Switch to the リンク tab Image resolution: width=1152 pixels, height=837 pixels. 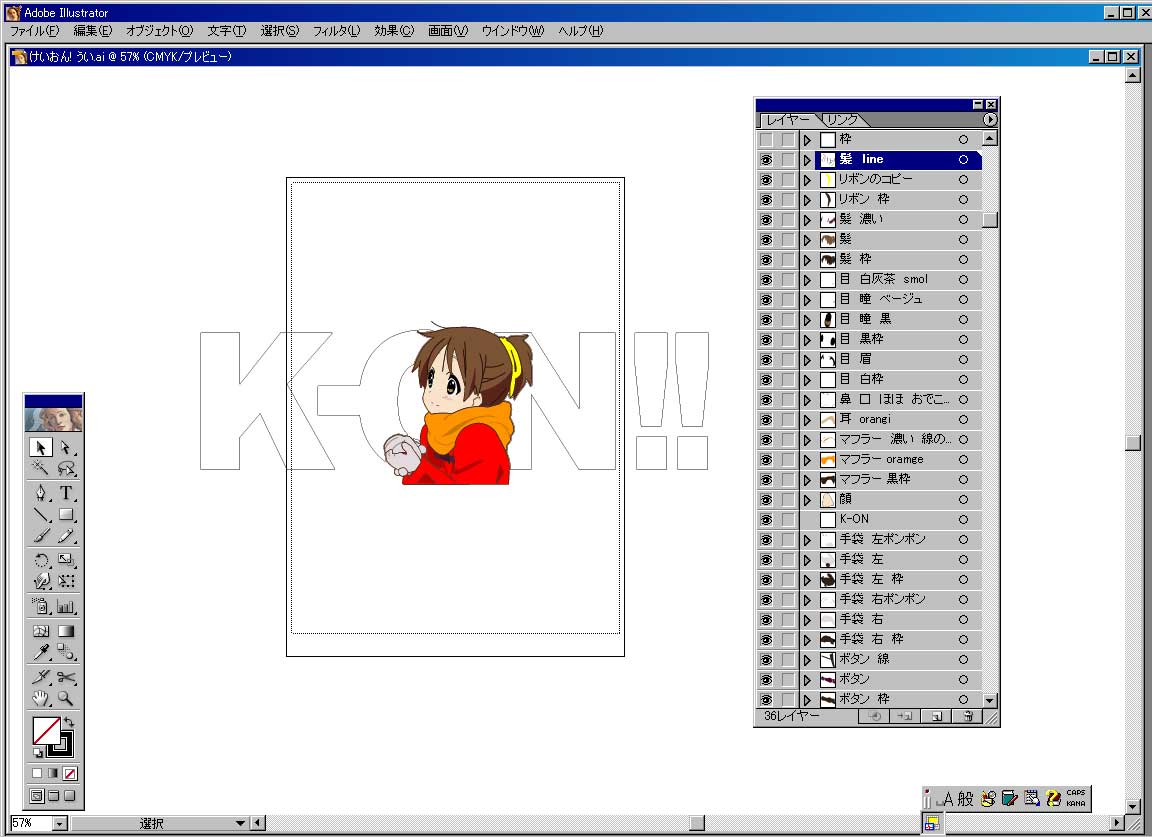[842, 119]
